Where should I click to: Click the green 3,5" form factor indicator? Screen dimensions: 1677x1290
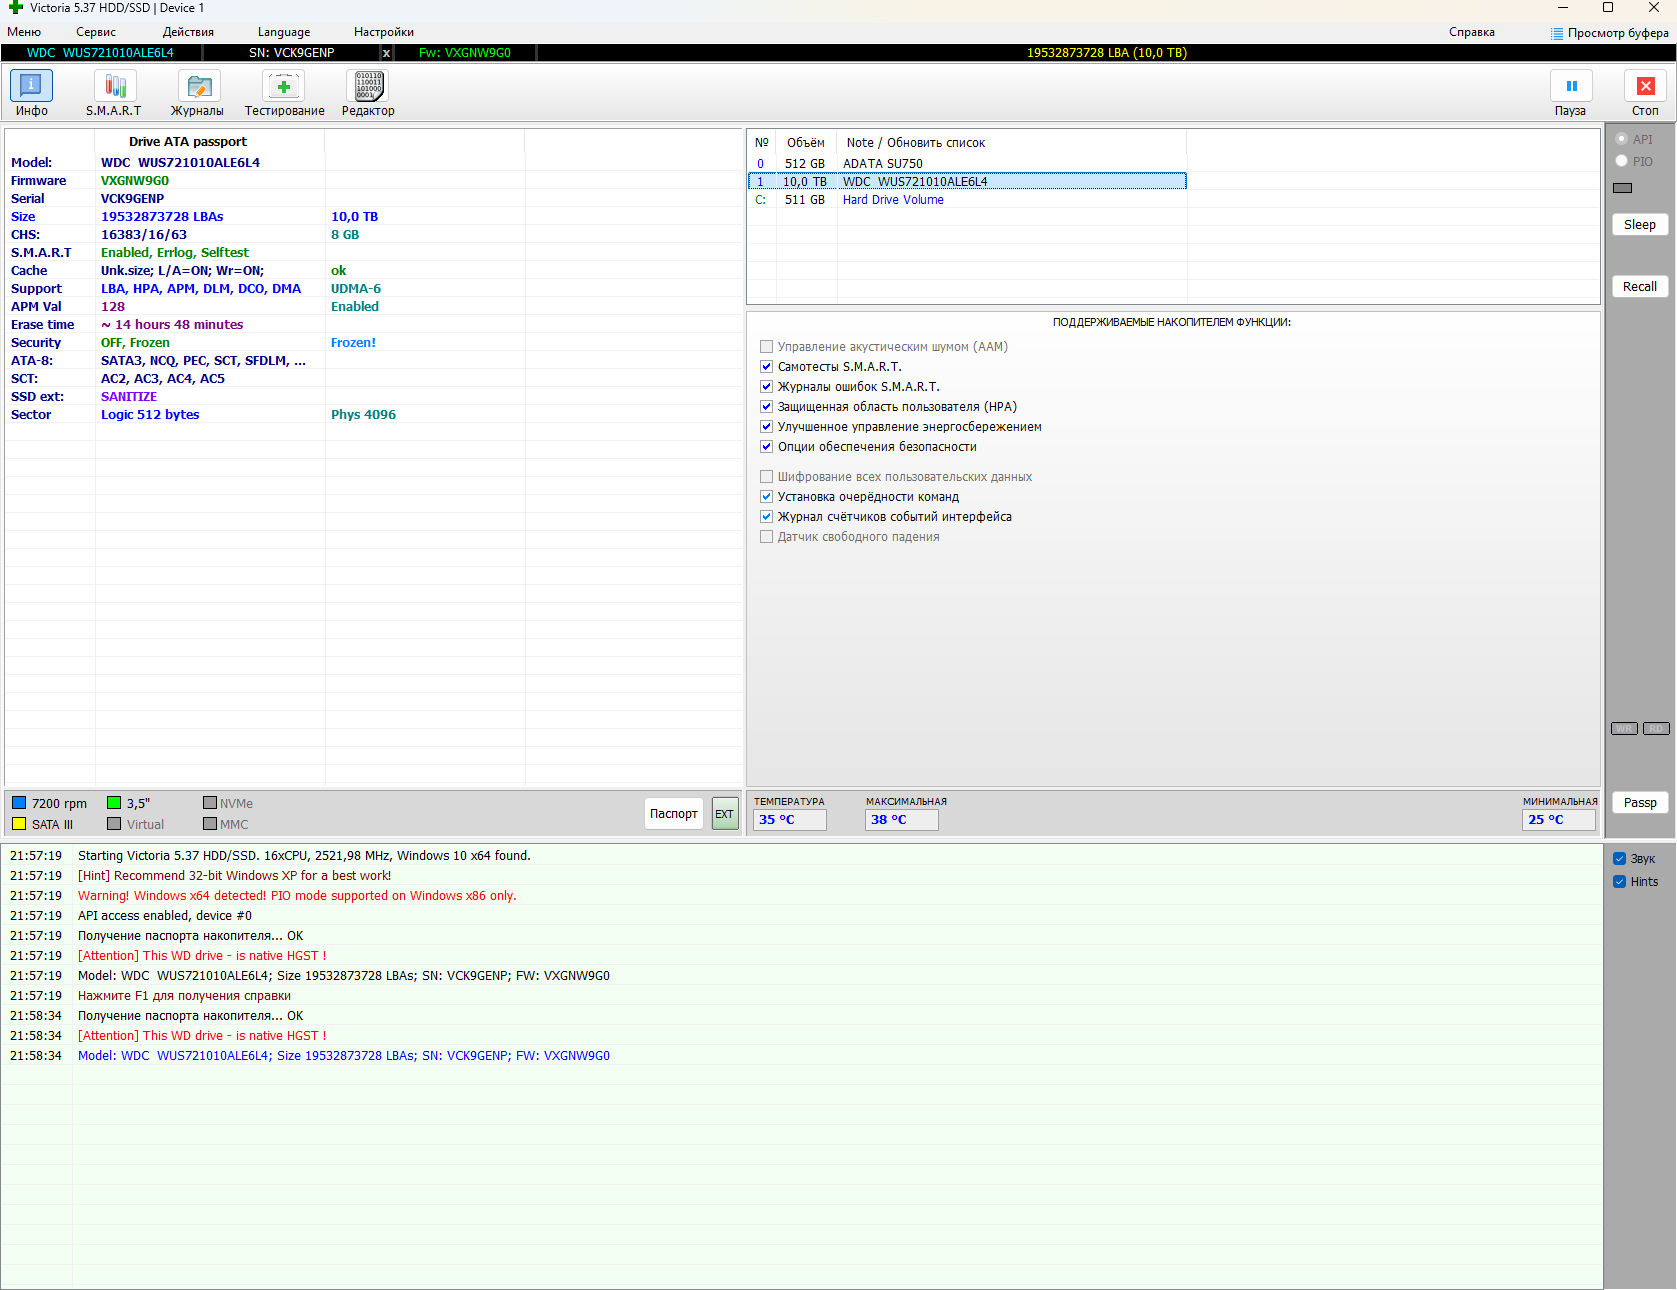point(114,803)
